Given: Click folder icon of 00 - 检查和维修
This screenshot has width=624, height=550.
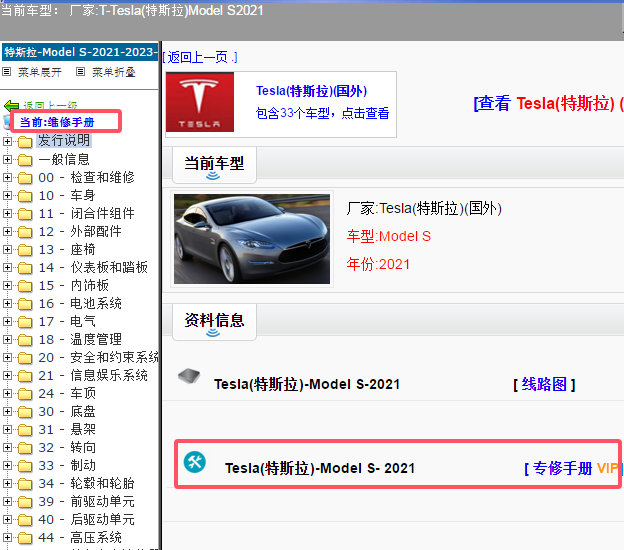Looking at the screenshot, I should coord(25,177).
